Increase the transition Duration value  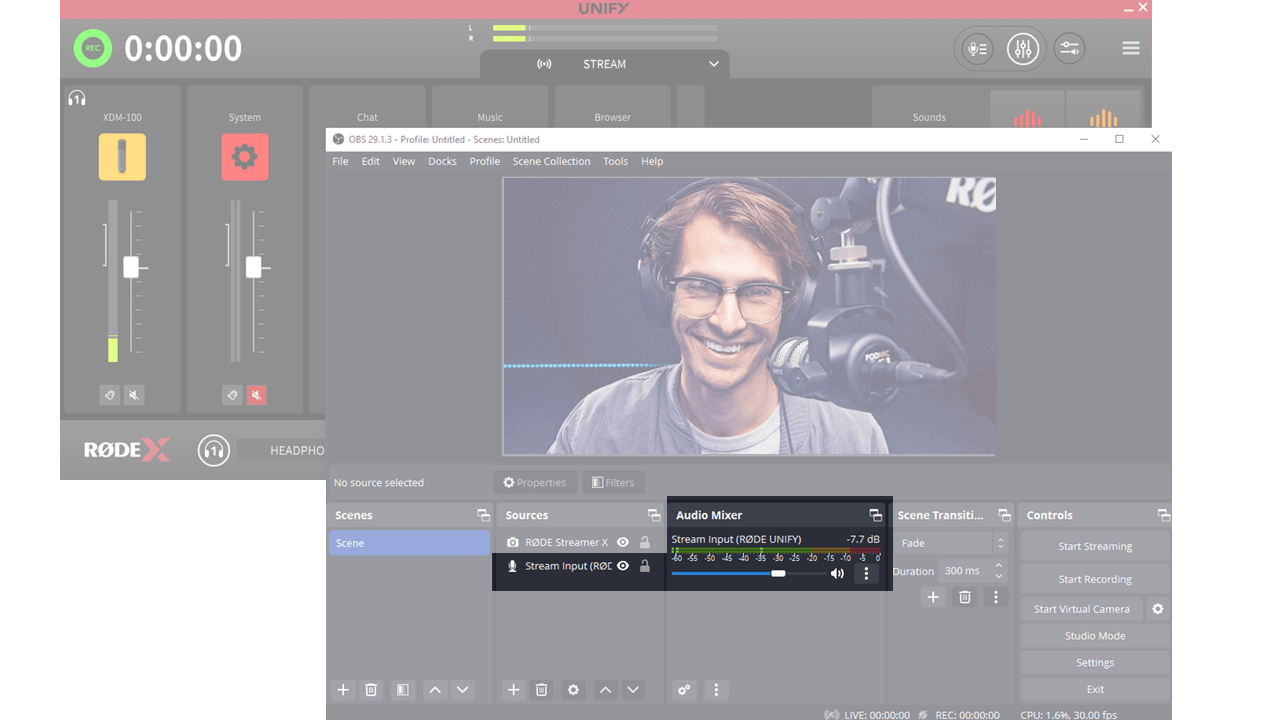(x=998, y=566)
